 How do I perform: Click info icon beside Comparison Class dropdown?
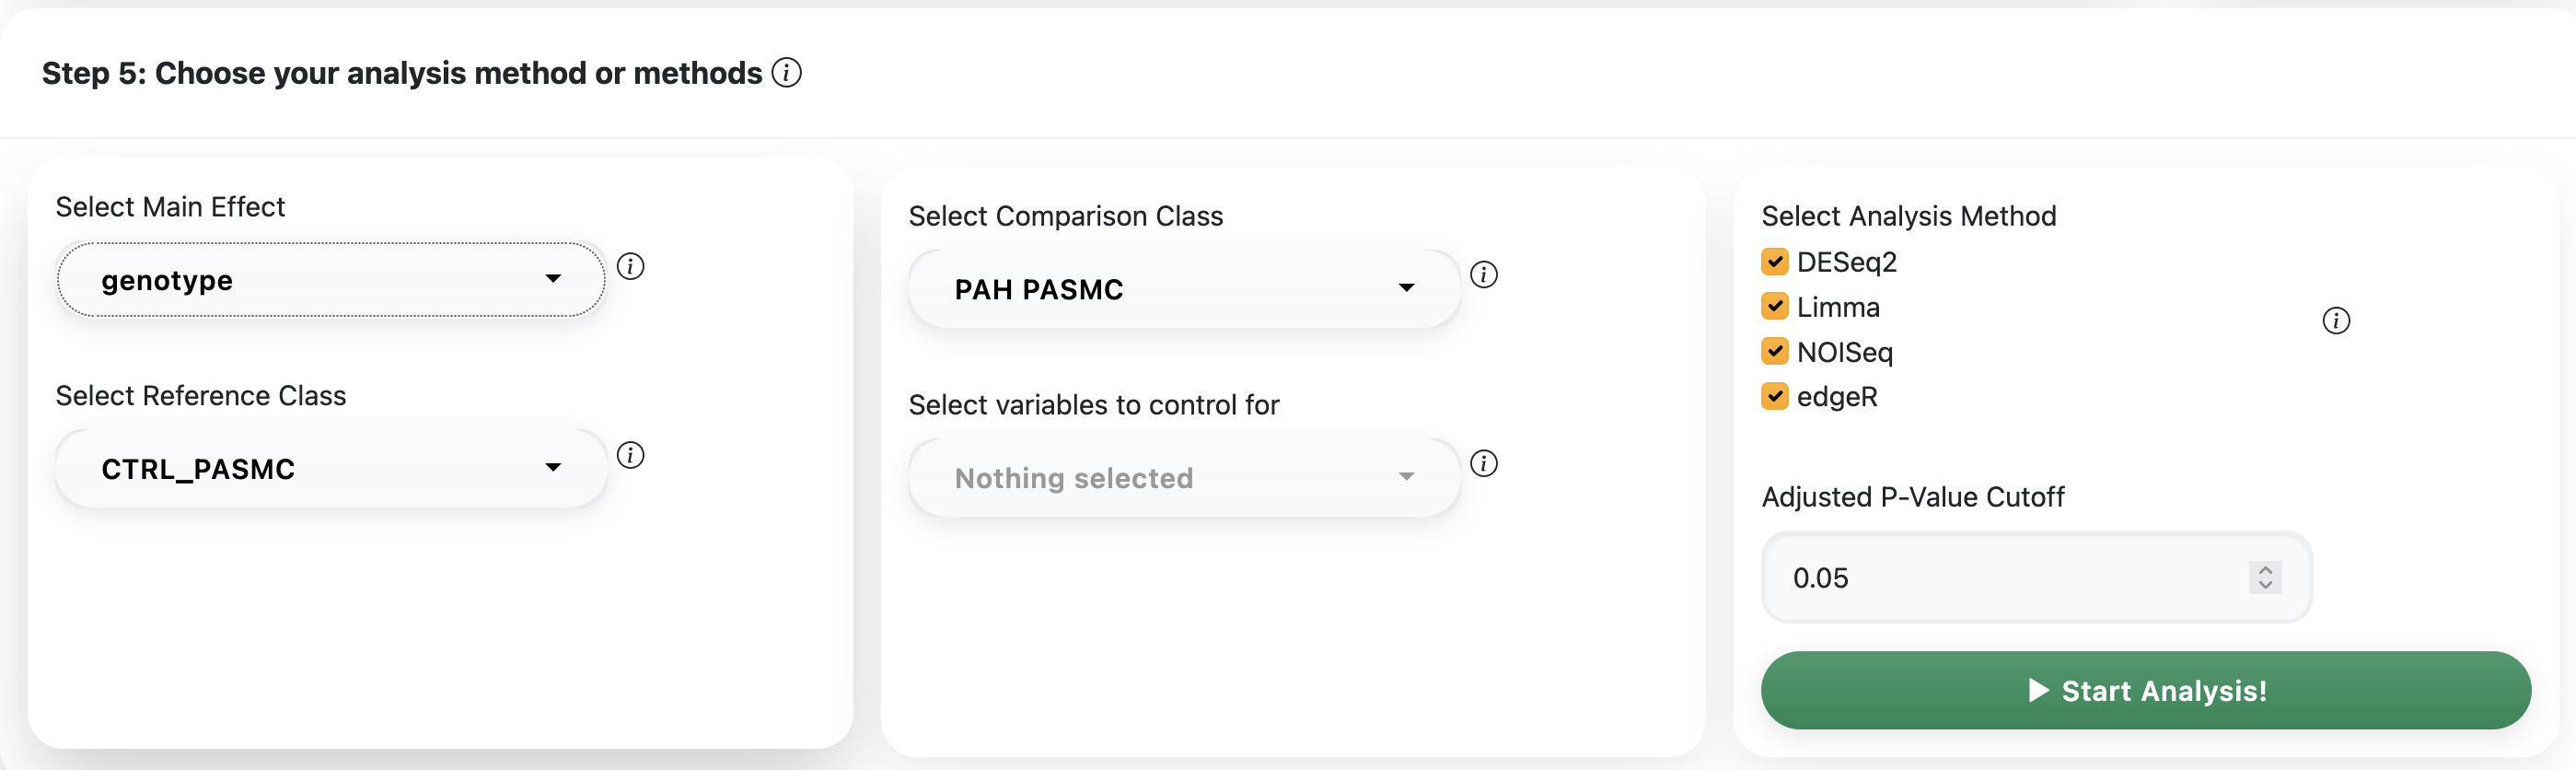pos(1483,274)
